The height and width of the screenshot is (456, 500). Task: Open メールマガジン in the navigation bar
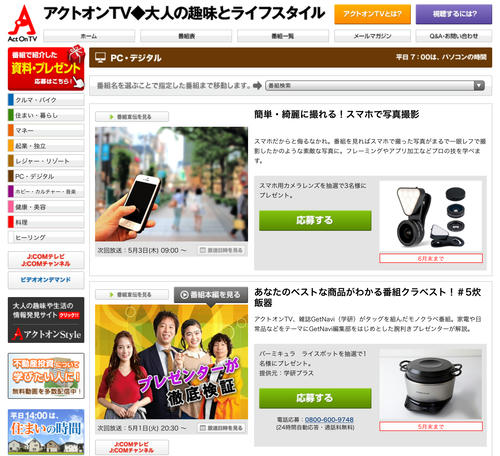coord(372,36)
